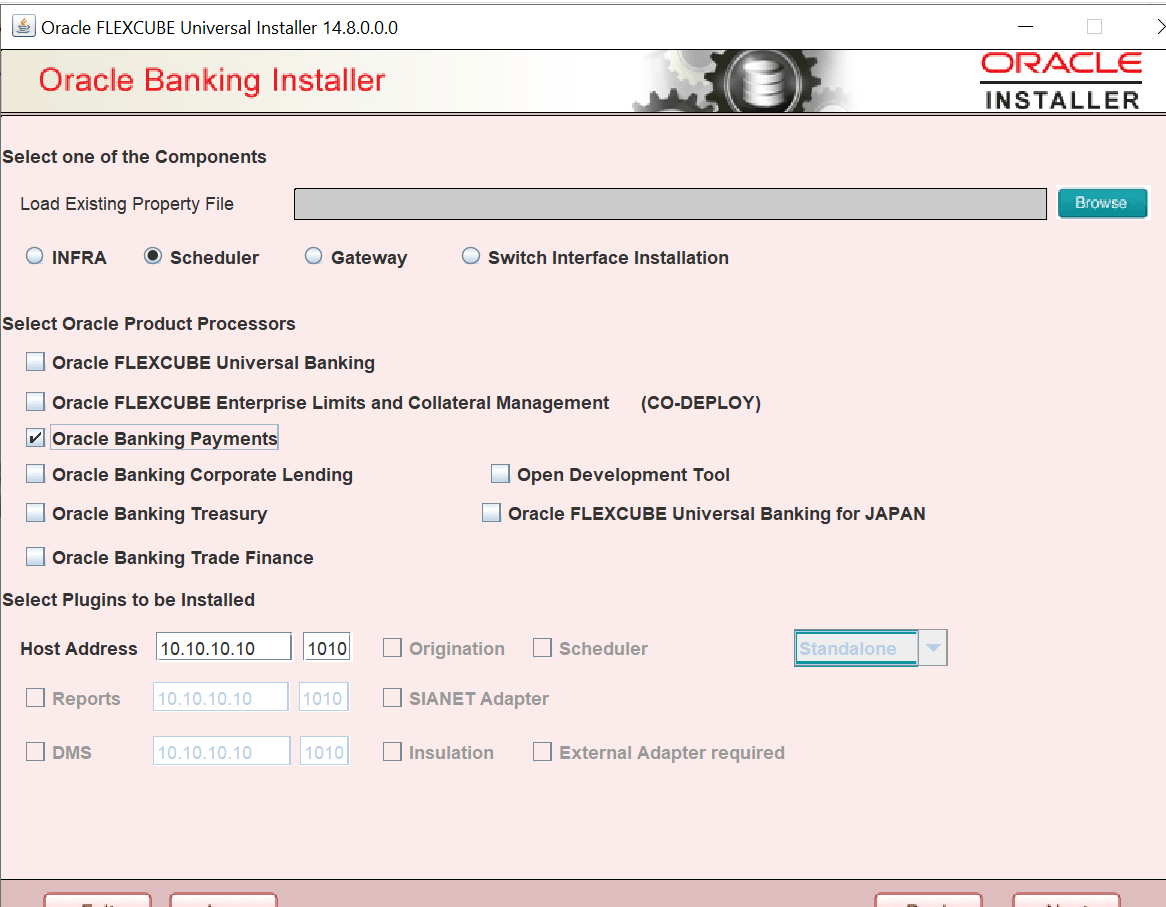
Task: Click Select Oracle Product Processors heading
Action: [x=149, y=323]
